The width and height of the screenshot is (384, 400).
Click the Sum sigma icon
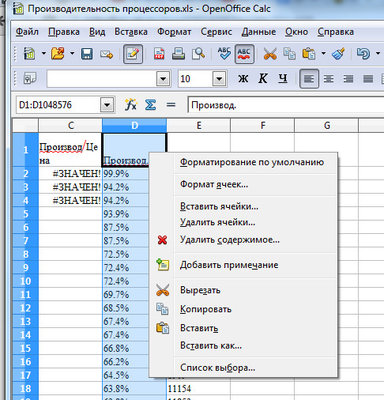(x=150, y=105)
